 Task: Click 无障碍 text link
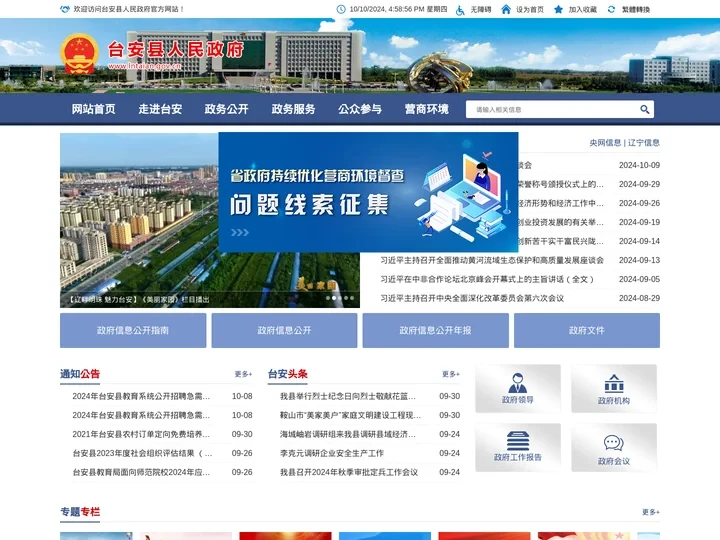pos(481,9)
